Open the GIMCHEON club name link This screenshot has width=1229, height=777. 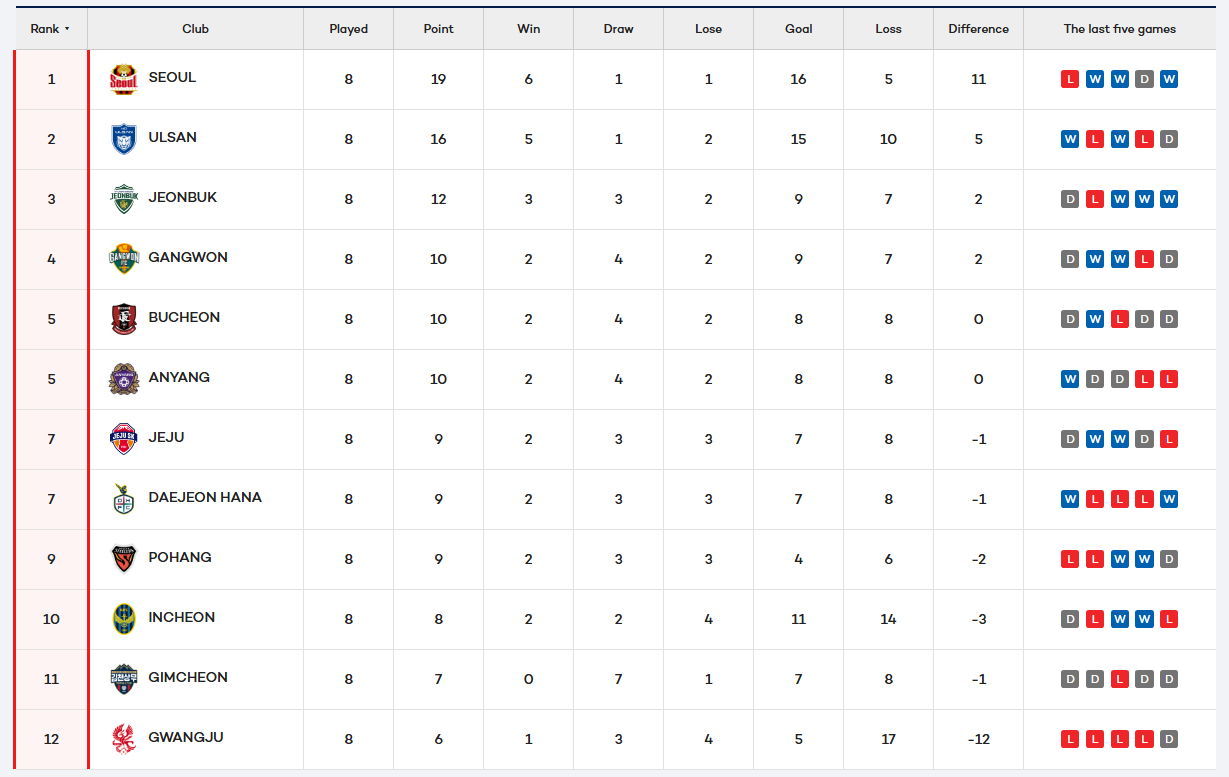(x=188, y=677)
